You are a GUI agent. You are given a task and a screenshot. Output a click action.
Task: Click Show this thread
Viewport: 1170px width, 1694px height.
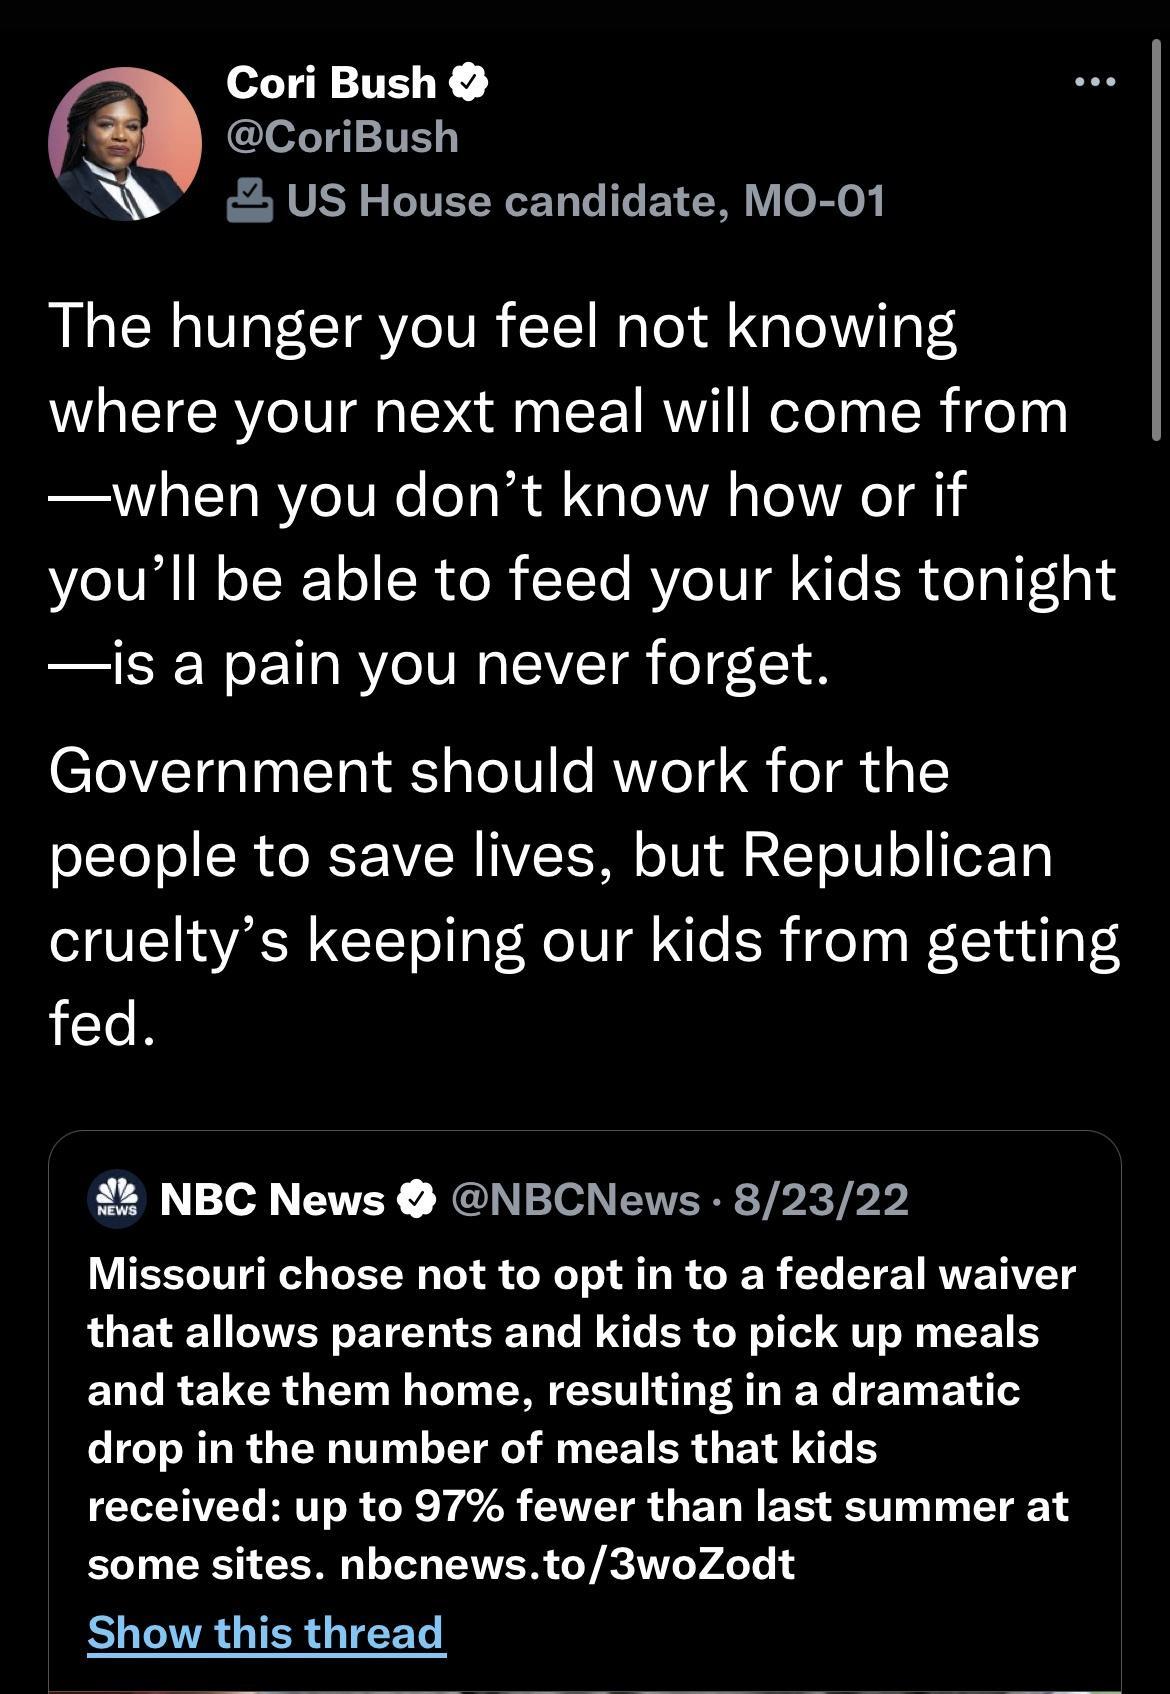click(x=265, y=1632)
